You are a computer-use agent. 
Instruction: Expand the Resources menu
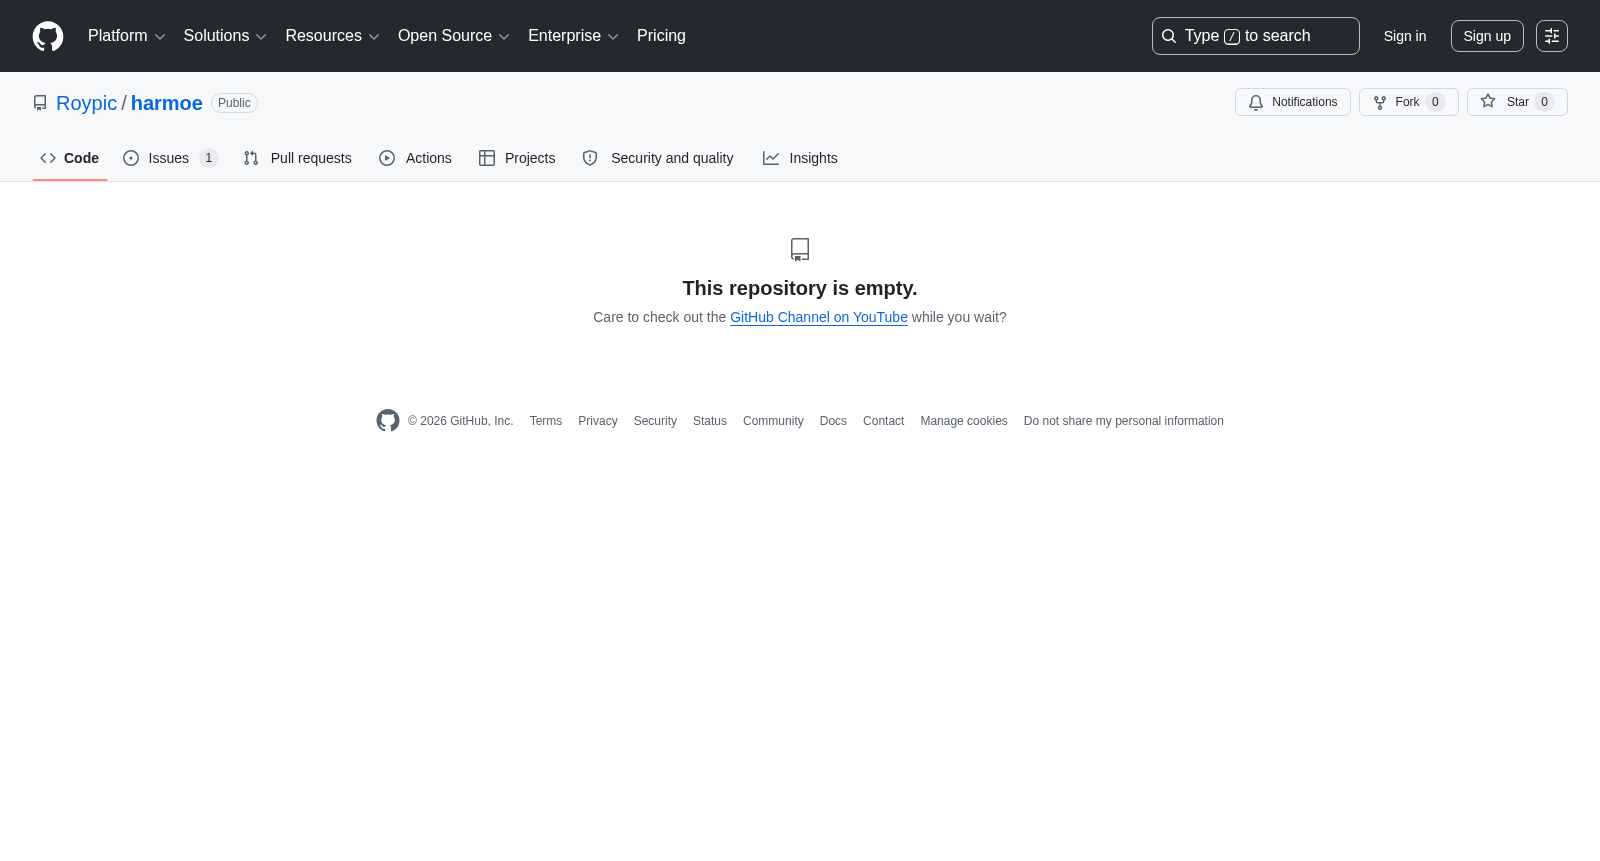point(333,36)
